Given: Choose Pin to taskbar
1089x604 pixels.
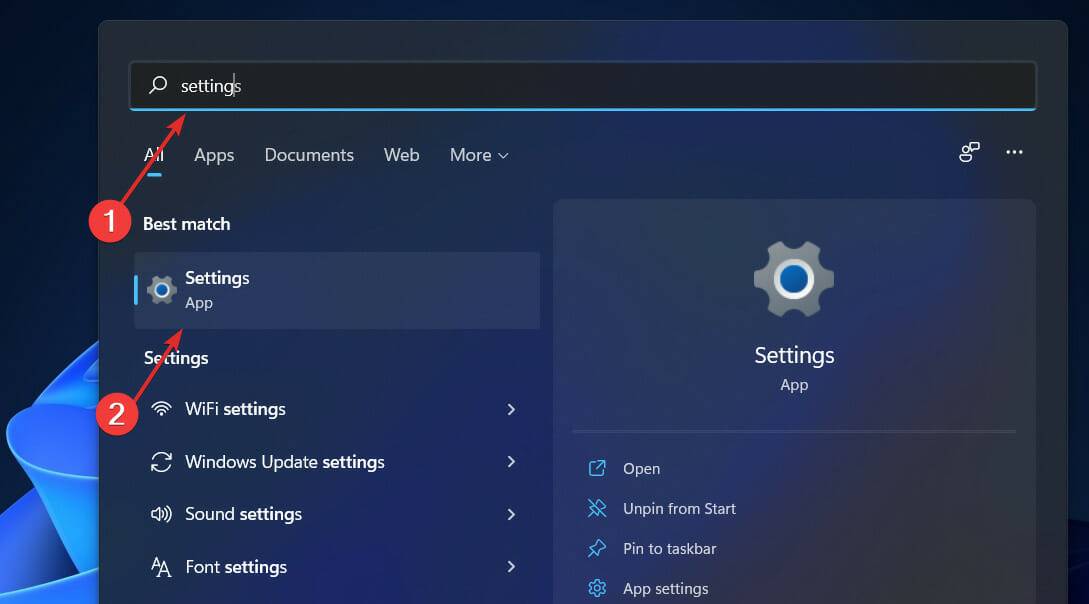Looking at the screenshot, I should coord(670,548).
